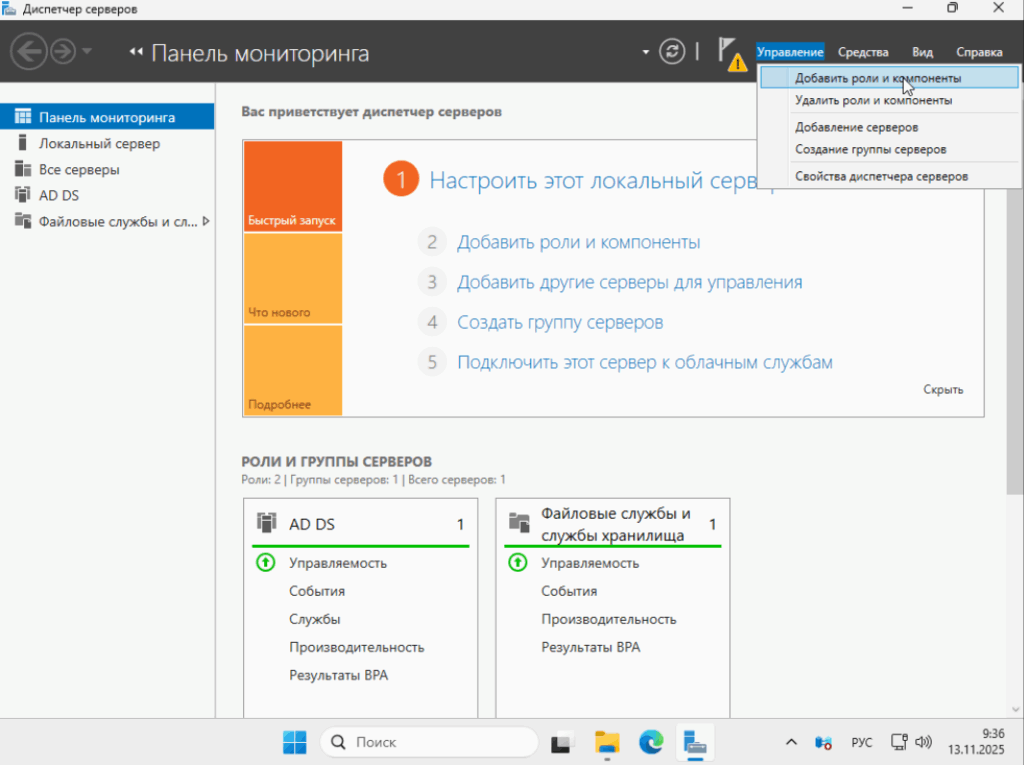Select Все серверы in sidebar
Image resolution: width=1024 pixels, height=765 pixels.
[x=107, y=169]
